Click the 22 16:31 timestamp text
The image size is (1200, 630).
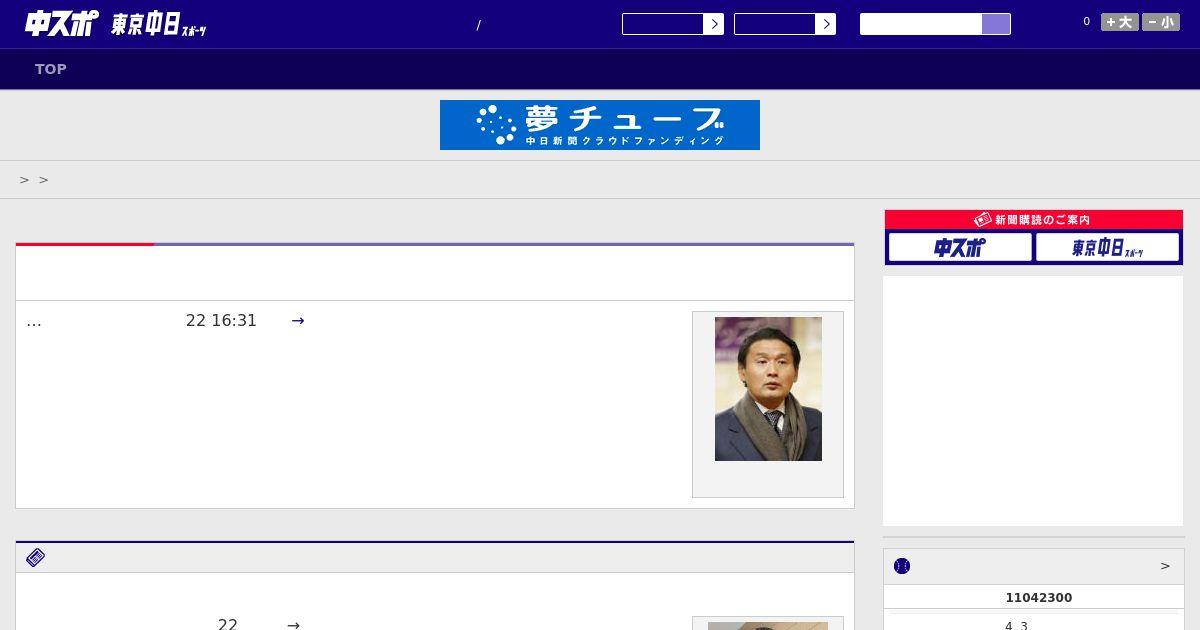221,321
